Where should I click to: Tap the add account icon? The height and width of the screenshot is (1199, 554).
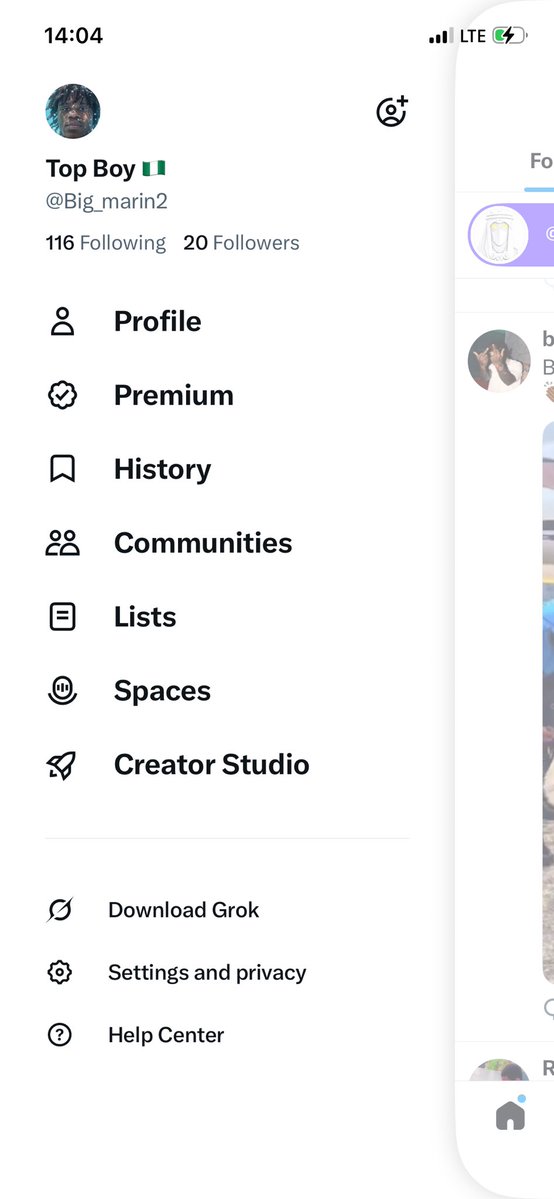(x=392, y=112)
